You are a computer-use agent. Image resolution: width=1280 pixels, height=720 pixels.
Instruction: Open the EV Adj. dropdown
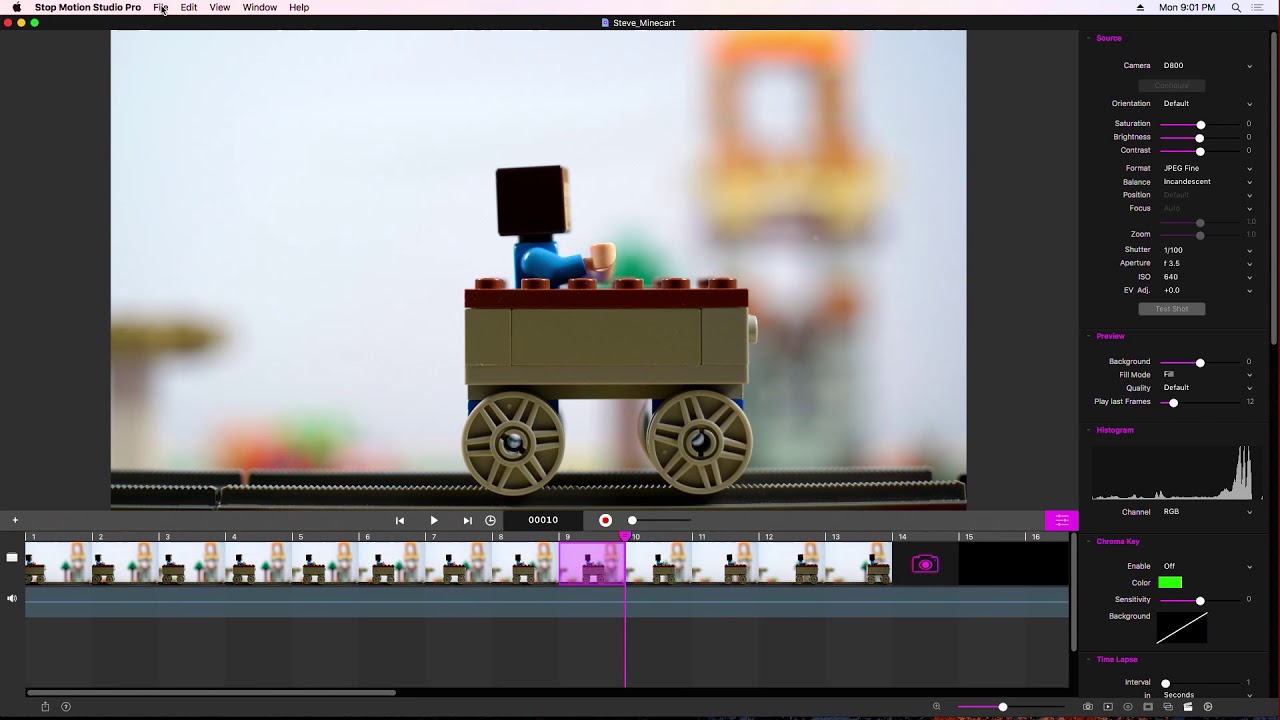point(1207,290)
